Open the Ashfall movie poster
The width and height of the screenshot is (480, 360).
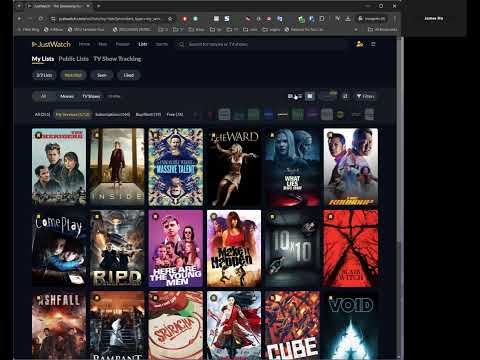tap(59, 325)
